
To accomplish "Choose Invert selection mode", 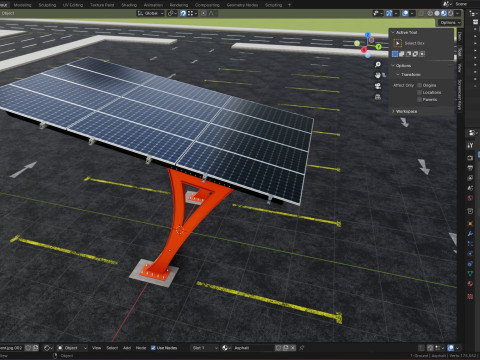I will (415, 54).
